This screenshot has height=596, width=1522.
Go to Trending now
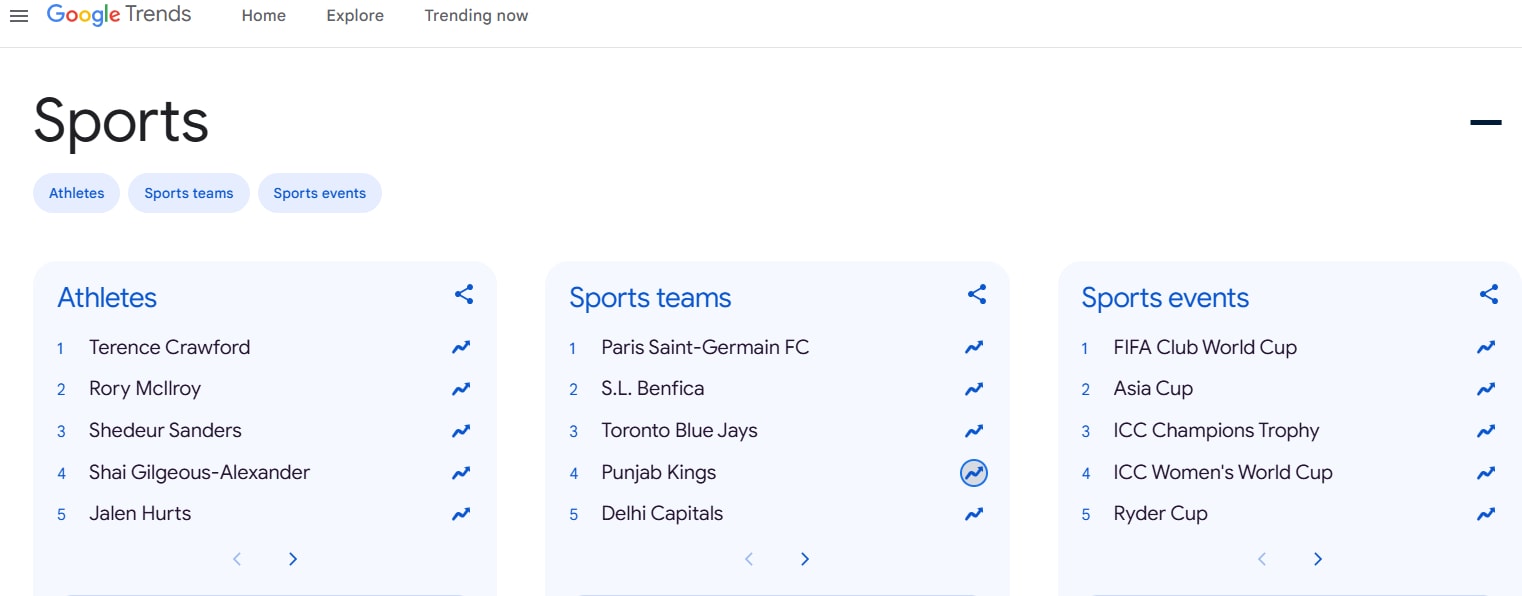pyautogui.click(x=476, y=16)
